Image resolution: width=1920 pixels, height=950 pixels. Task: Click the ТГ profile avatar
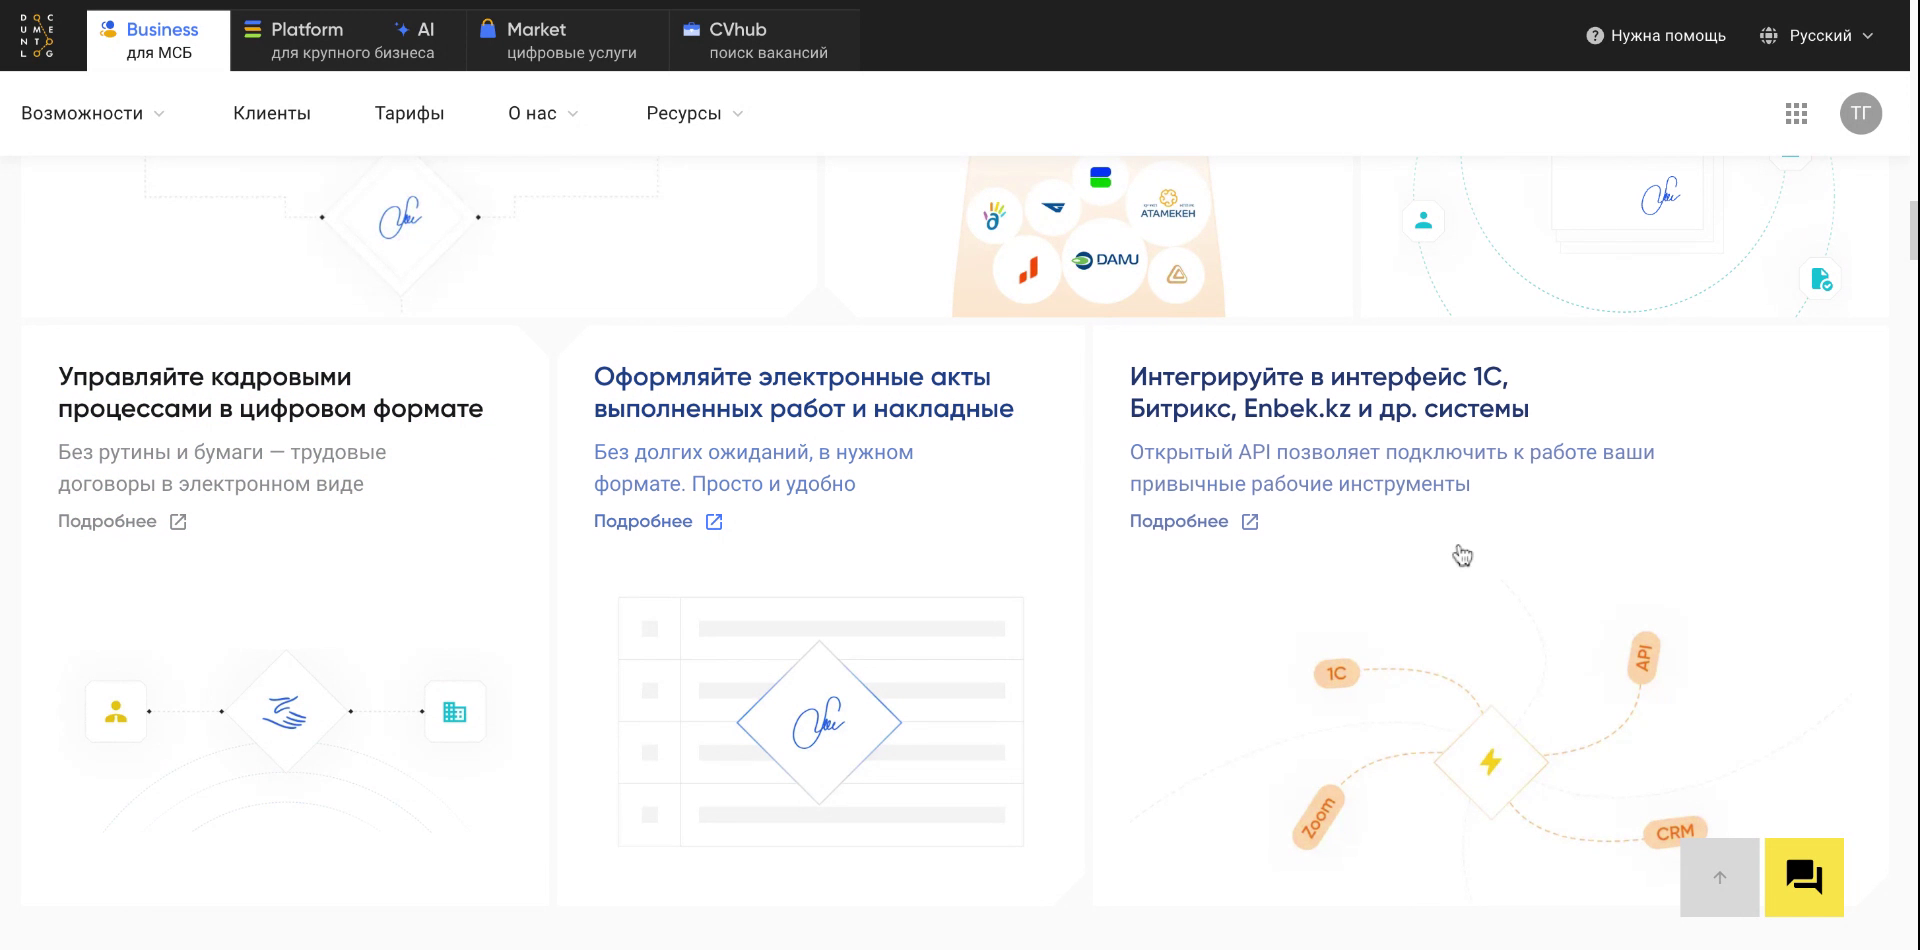coord(1861,114)
